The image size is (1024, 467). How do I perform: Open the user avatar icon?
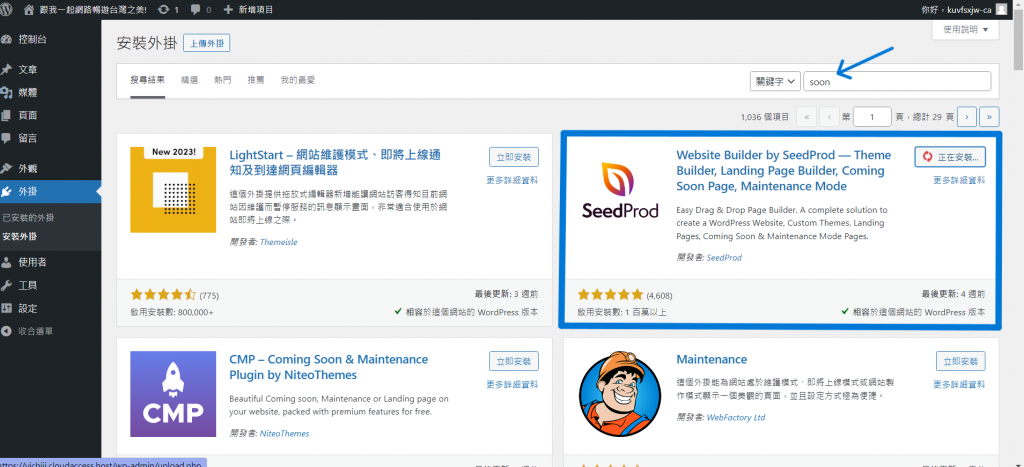tap(1002, 9)
